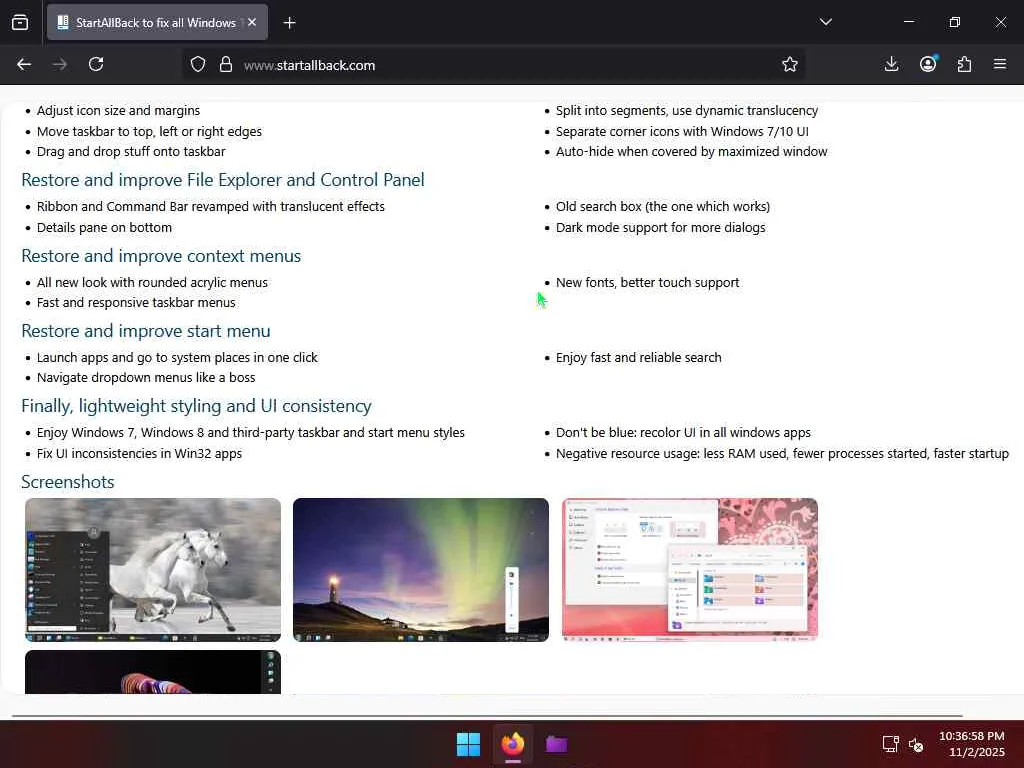Click 'Separate corner icons with Windows 7/10 UI'
This screenshot has width=1024, height=768.
pos(682,131)
